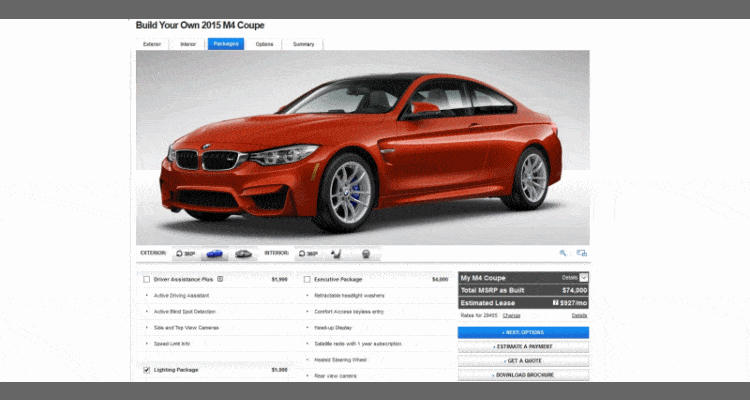Image resolution: width=750 pixels, height=400 pixels.
Task: Open the Details link under Estimated Lease
Action: [x=579, y=316]
